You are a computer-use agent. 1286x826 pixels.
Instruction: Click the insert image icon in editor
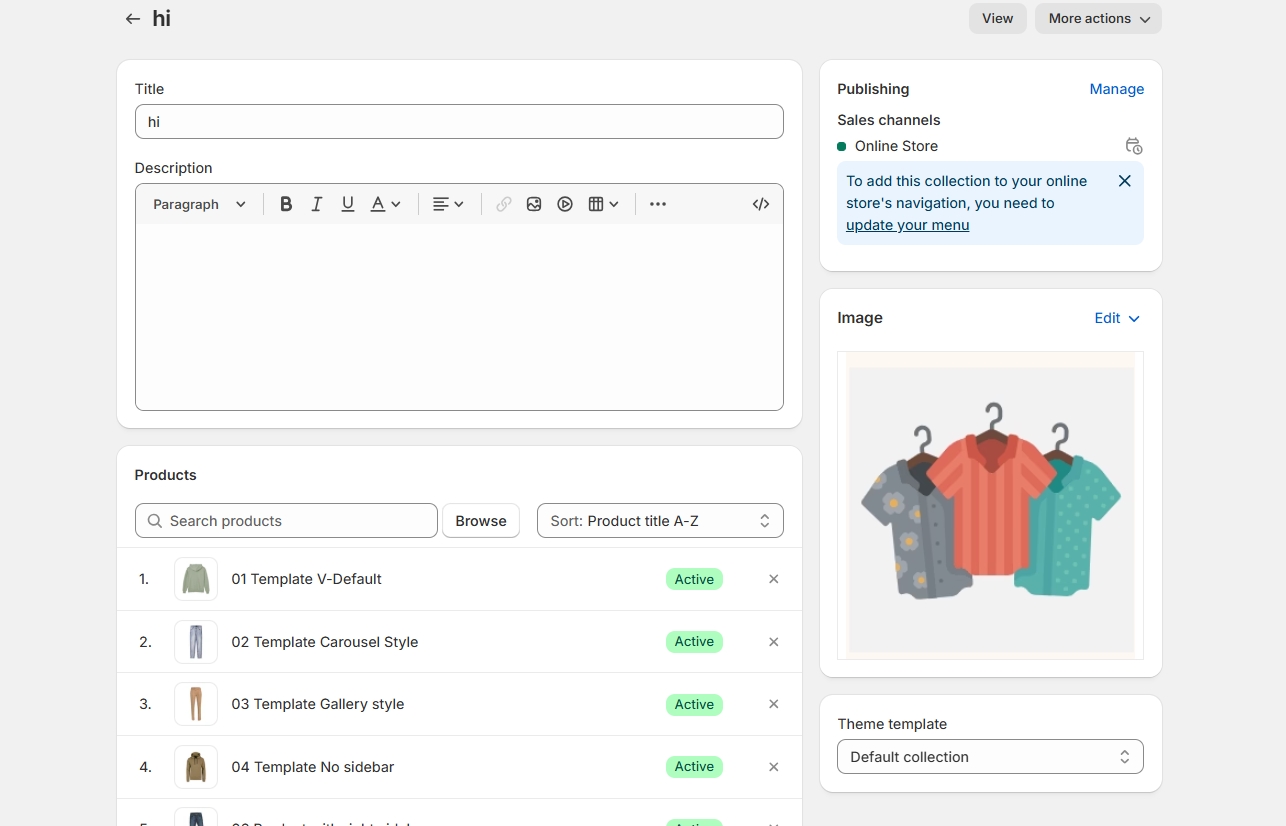[534, 204]
